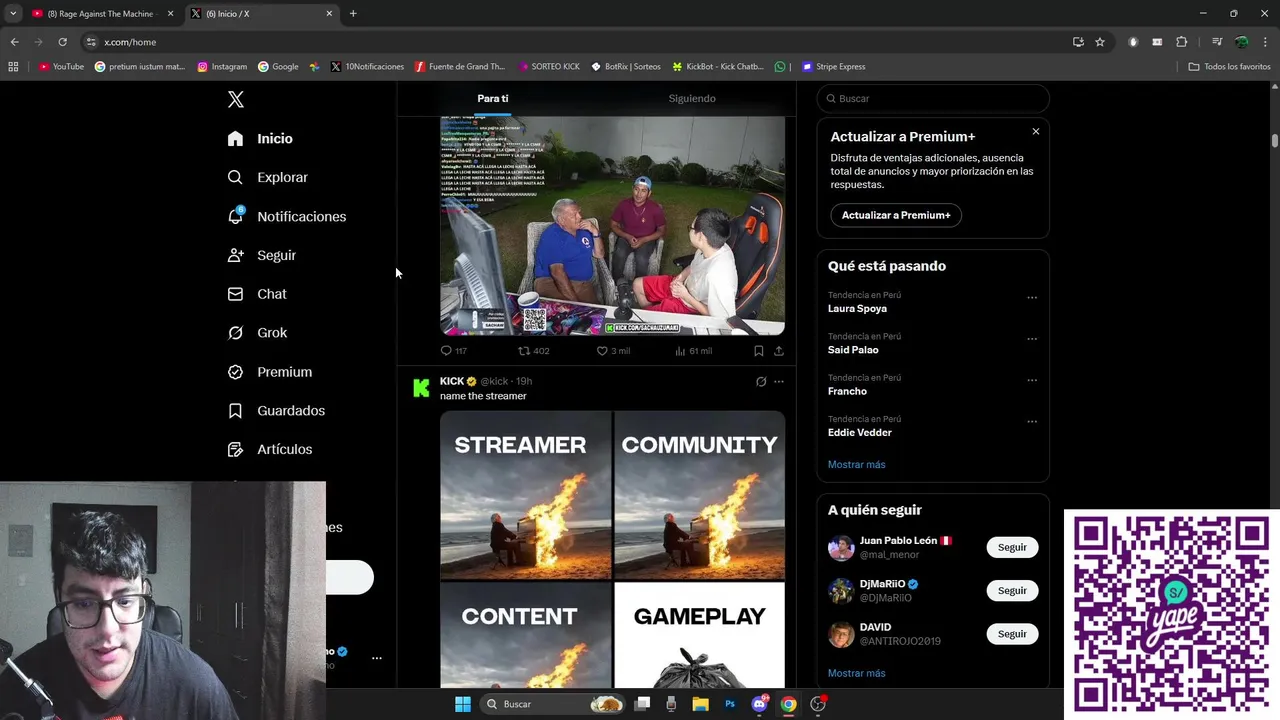Viewport: 1280px width, 720px height.
Task: View analytics showing 61 mil views
Action: click(694, 351)
